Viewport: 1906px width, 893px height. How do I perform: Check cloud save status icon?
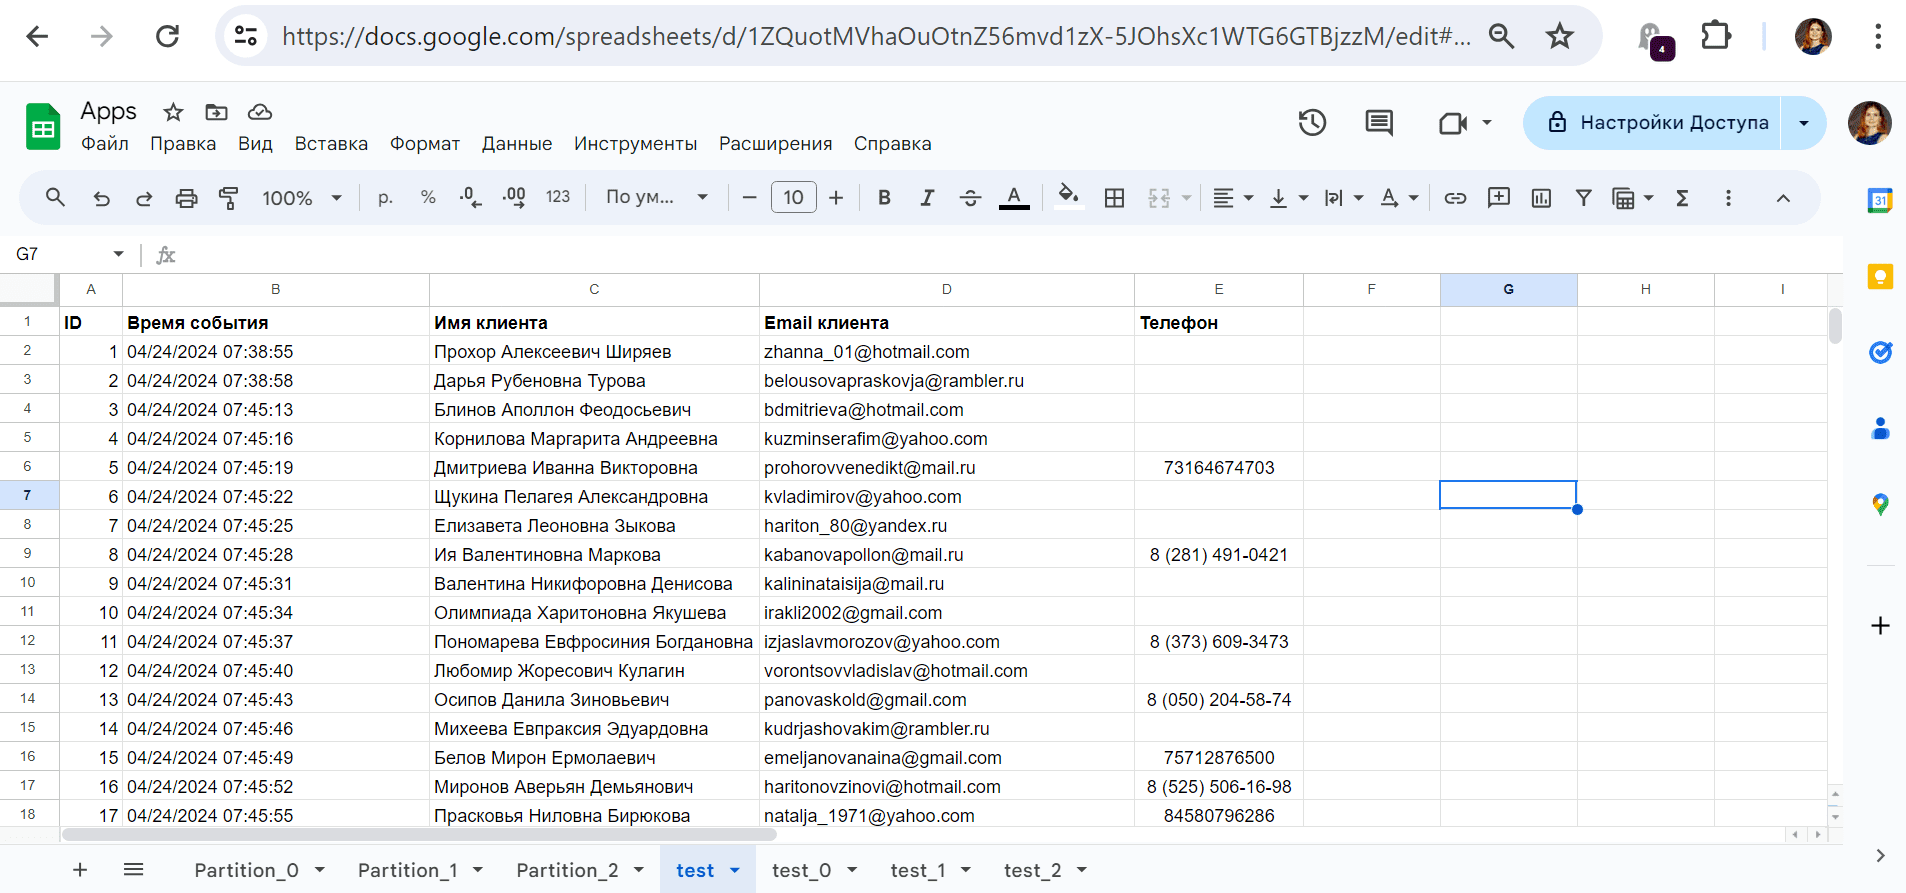pos(260,112)
